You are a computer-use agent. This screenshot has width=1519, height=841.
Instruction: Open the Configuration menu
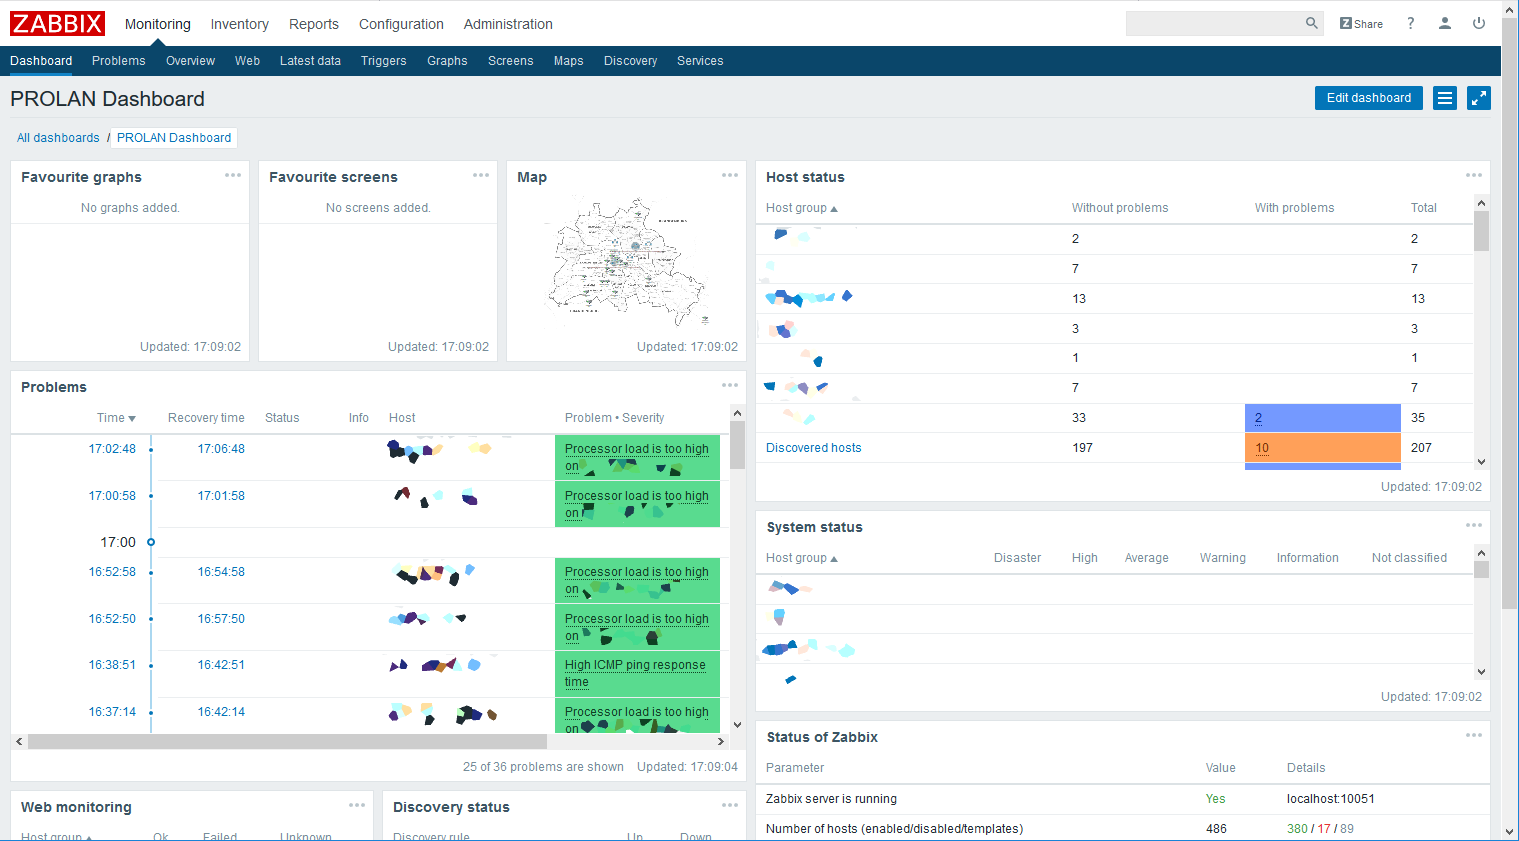point(400,24)
